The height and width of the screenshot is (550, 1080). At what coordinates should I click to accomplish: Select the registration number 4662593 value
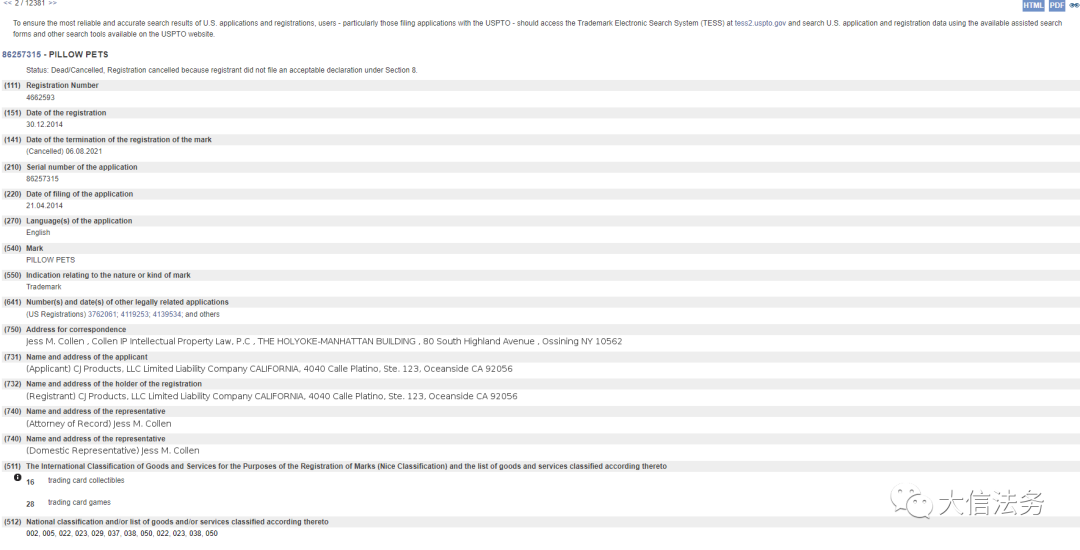tap(41, 98)
